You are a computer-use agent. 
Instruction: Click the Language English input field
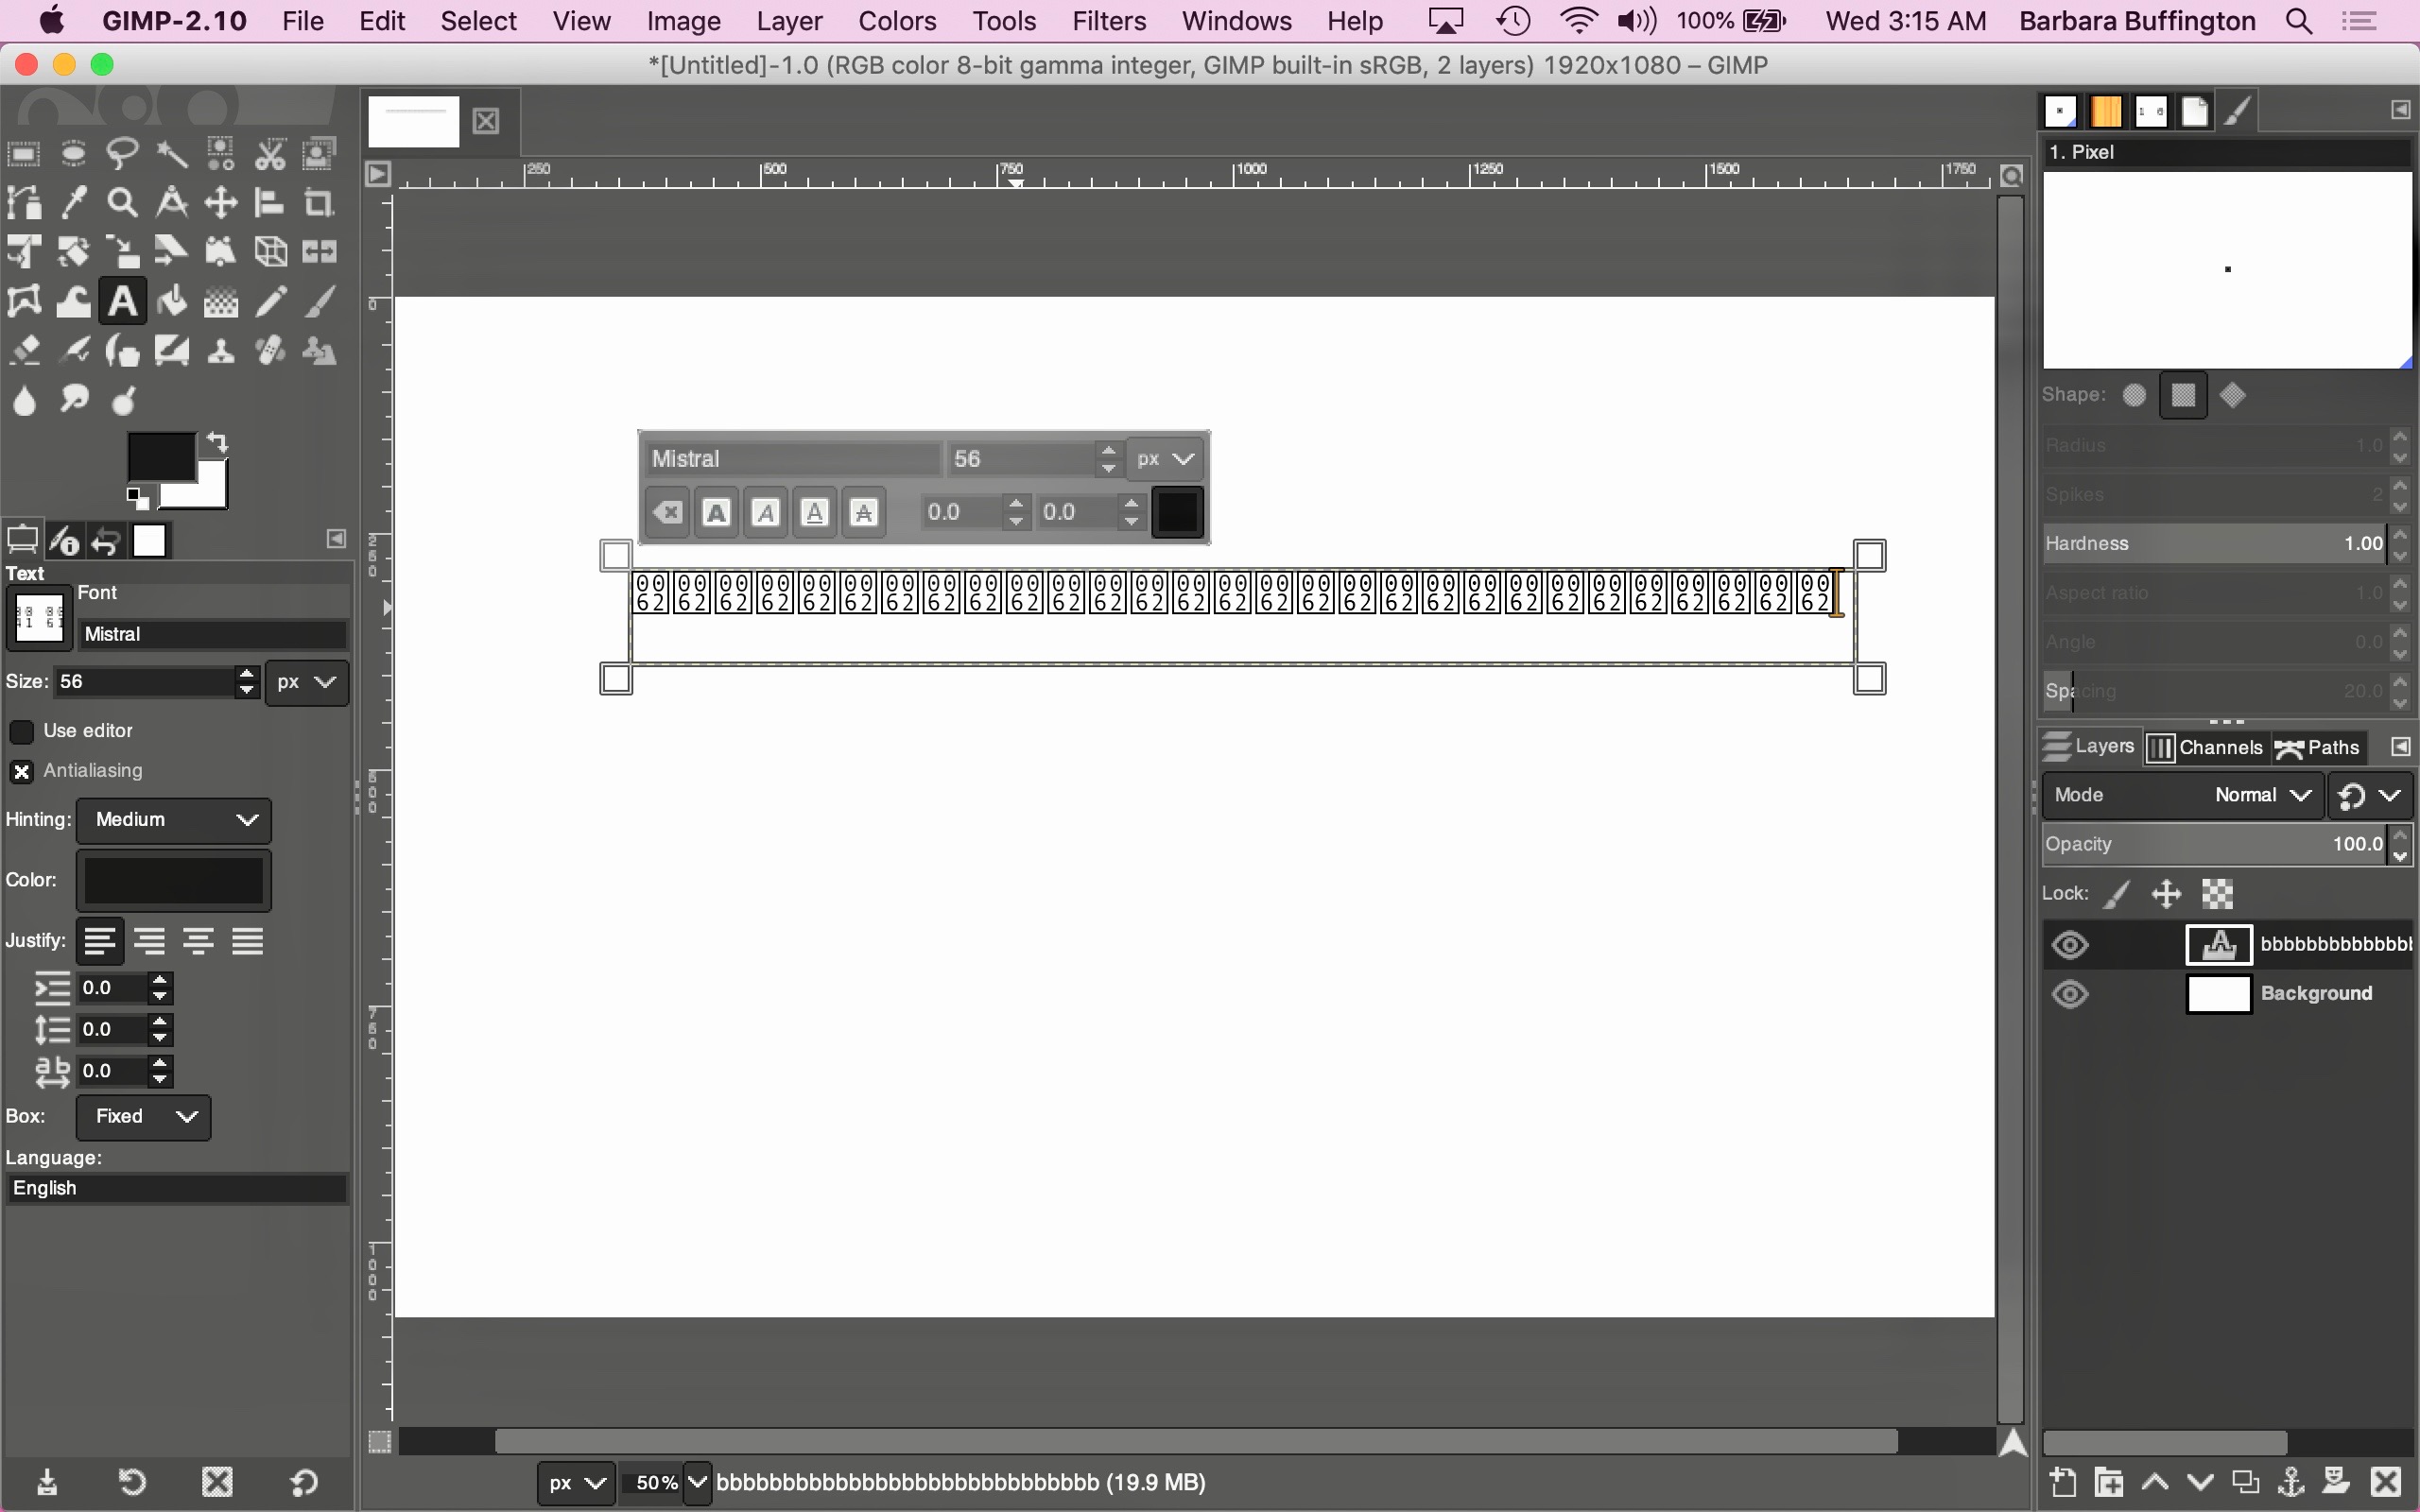coord(177,1188)
